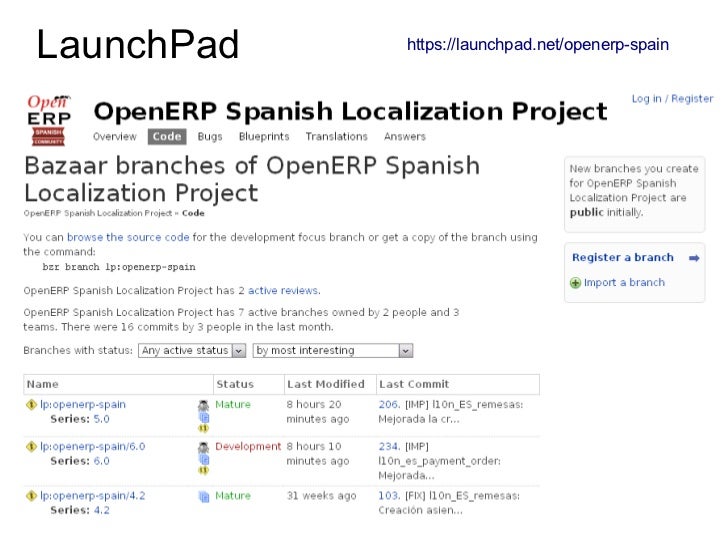Open the Blueprints tab

(x=264, y=136)
